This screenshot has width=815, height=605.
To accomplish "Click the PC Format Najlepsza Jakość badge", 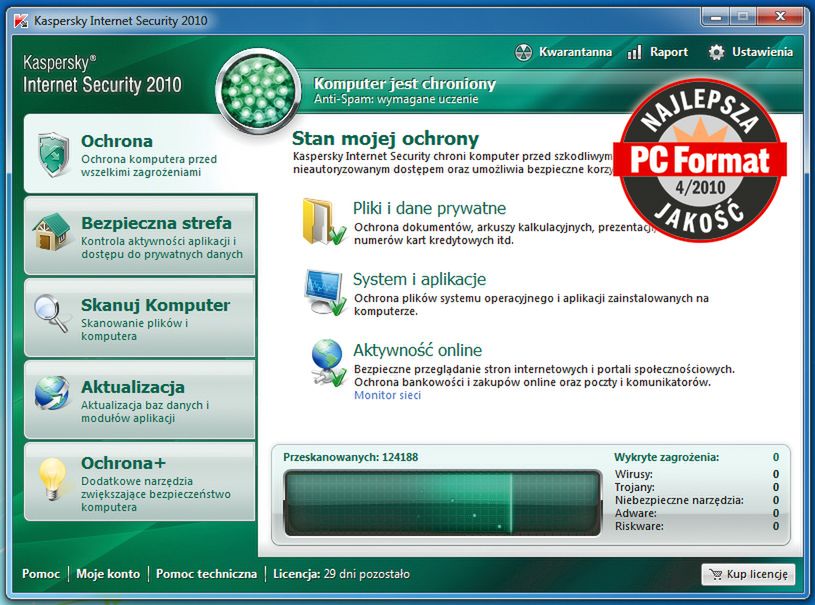I will point(700,160).
